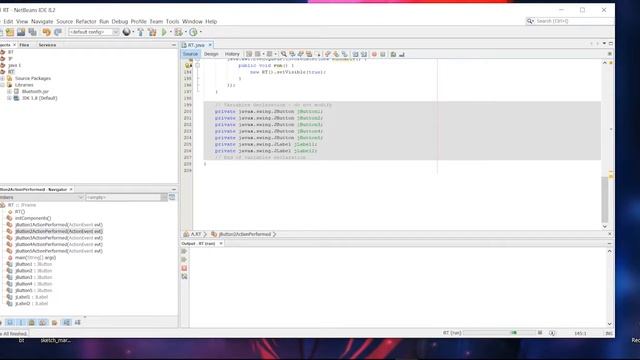The image size is (640, 360).
Task: Click the Undo toolbar icon
Action: tap(47, 32)
